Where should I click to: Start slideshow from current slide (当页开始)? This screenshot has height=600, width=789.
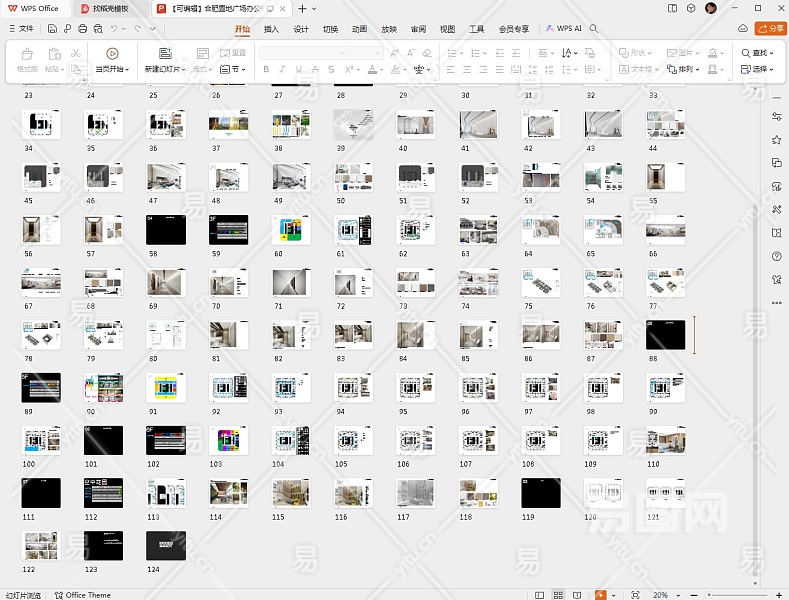coord(111,54)
